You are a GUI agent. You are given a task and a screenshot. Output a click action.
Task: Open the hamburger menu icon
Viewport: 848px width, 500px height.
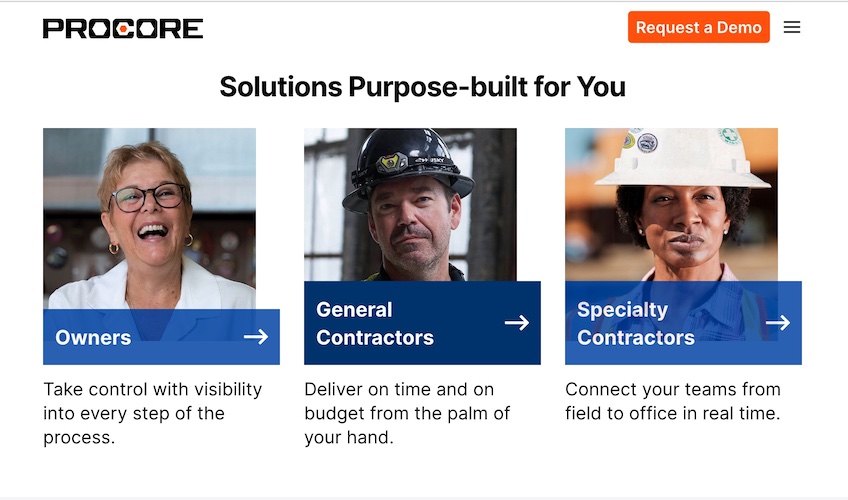coord(791,27)
